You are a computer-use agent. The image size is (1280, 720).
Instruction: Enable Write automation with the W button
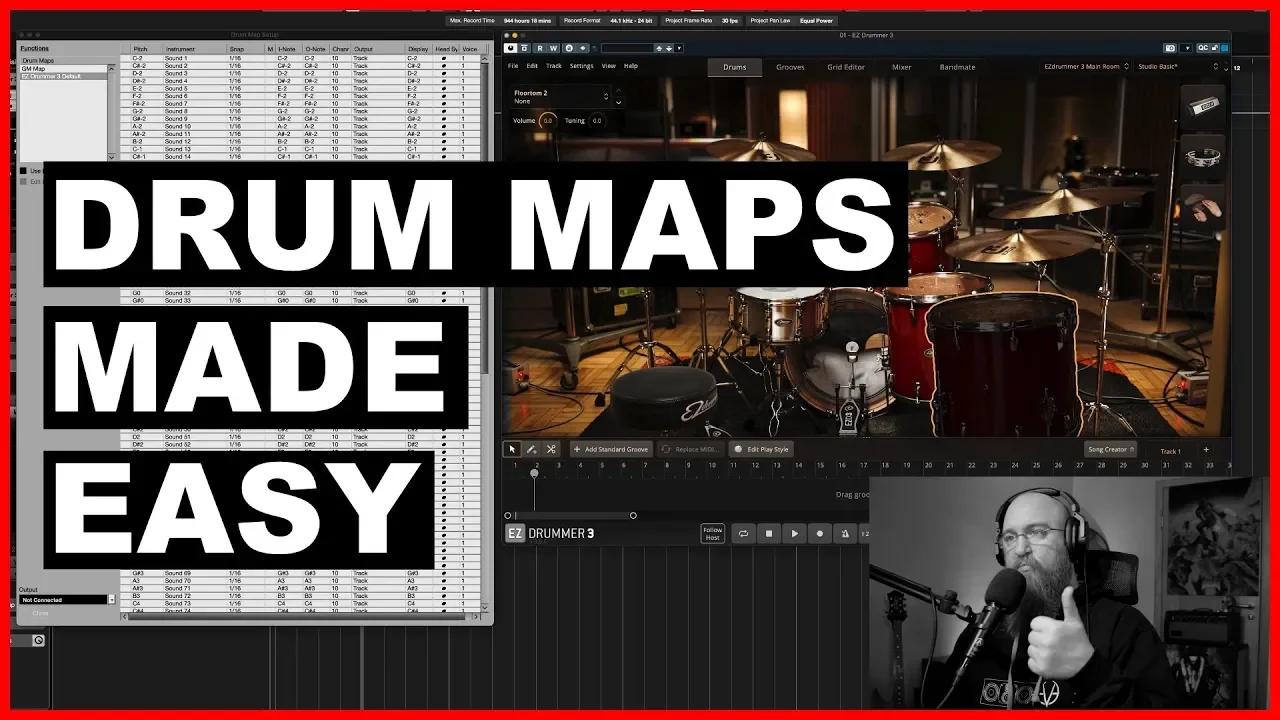[x=554, y=47]
